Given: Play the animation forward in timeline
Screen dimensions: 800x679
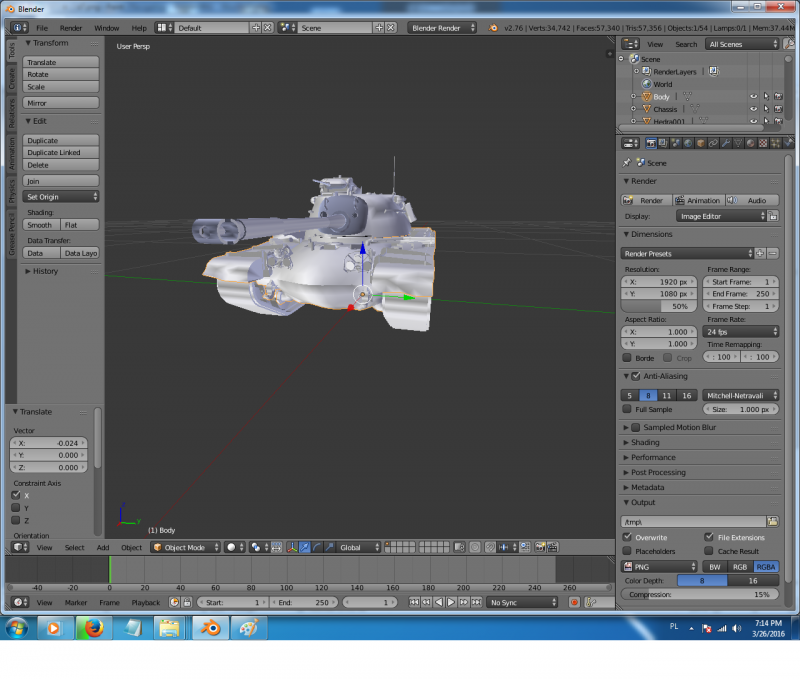Looking at the screenshot, I should coord(451,602).
